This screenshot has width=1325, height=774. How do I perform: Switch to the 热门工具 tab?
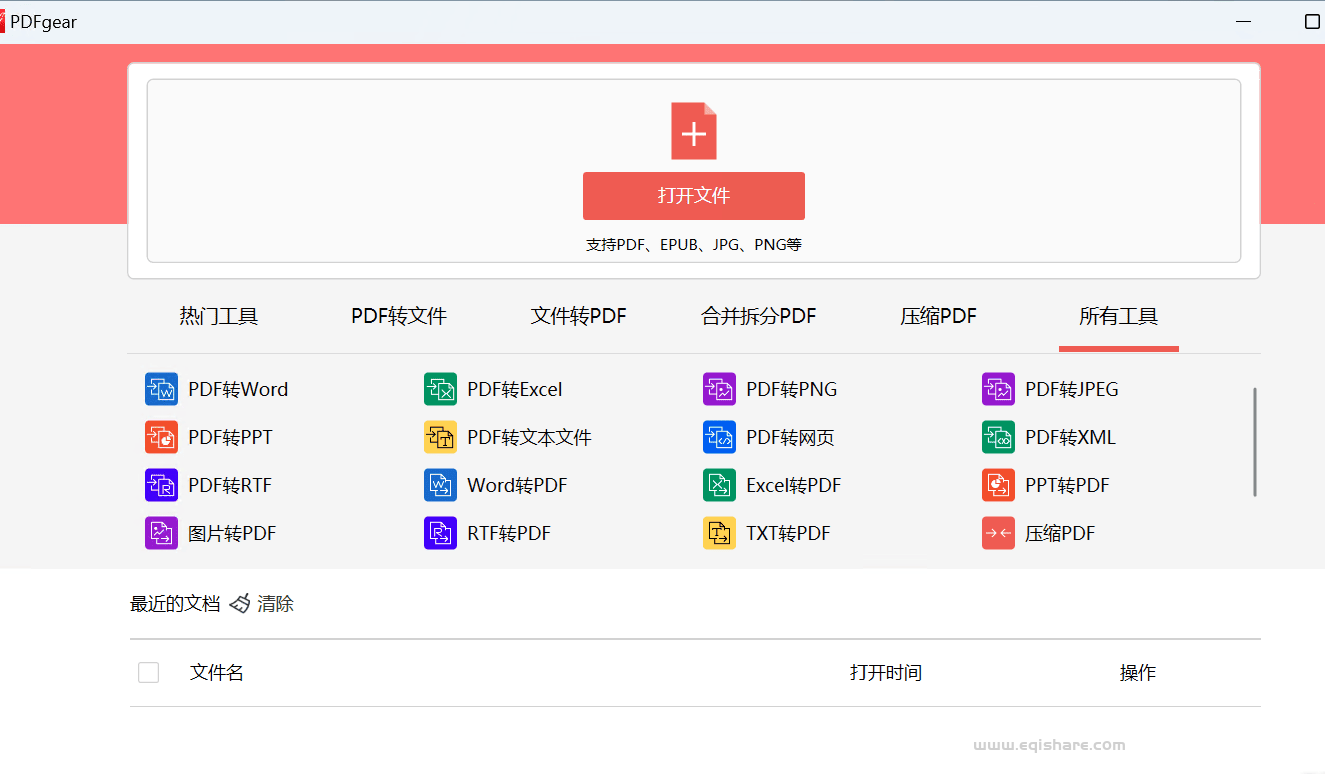pyautogui.click(x=218, y=317)
